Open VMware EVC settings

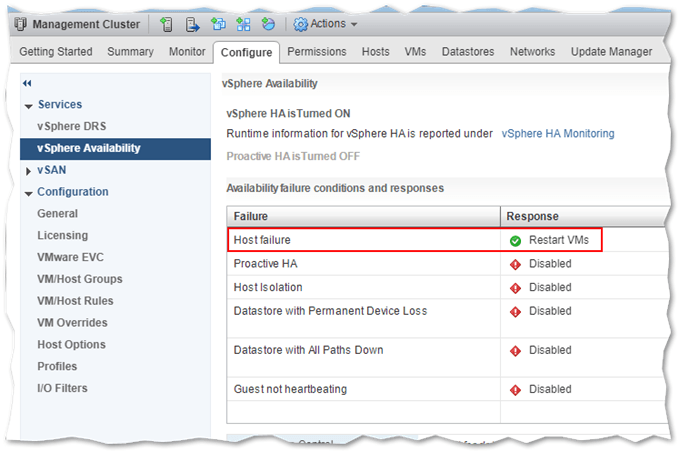70,257
